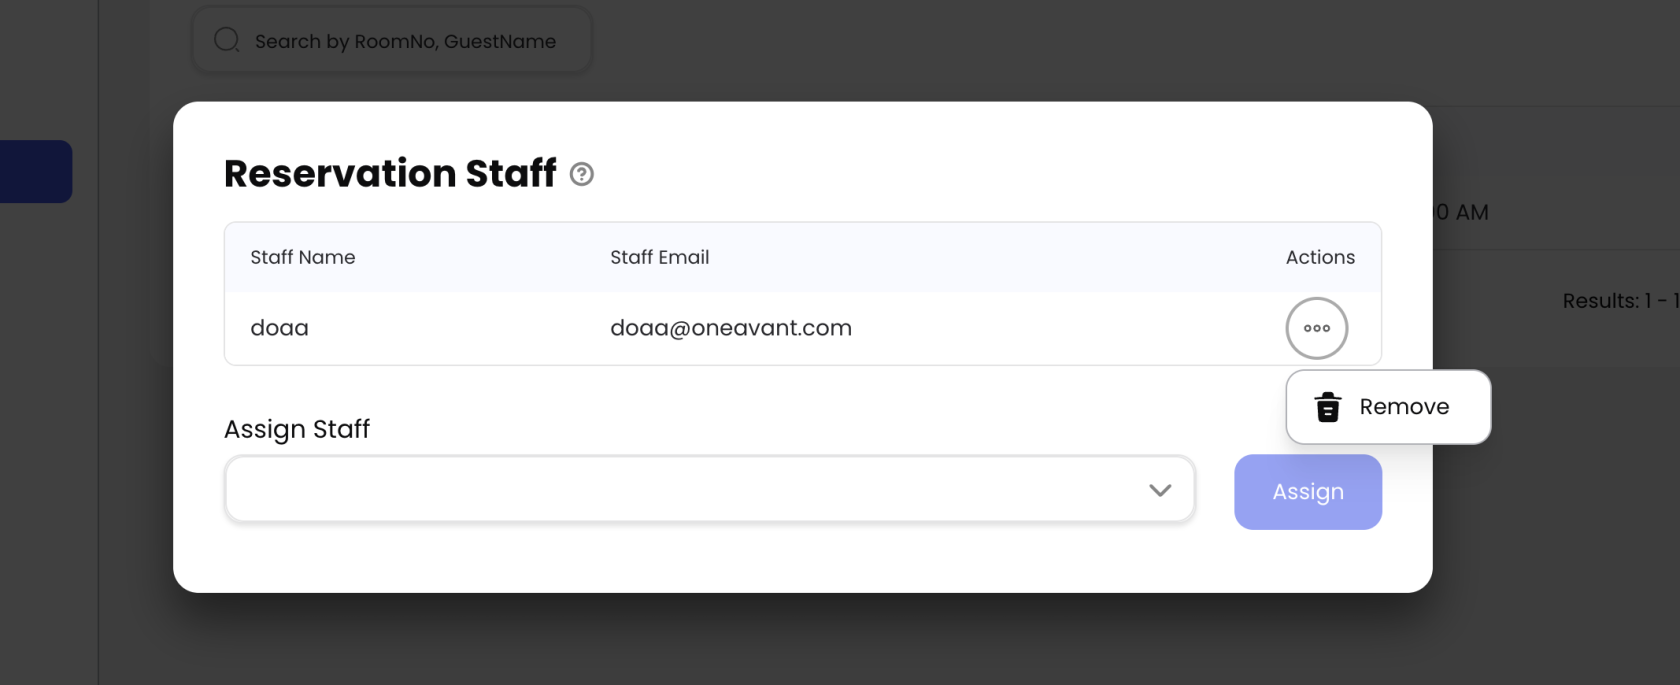Click the partially hidden AM time text
The height and width of the screenshot is (685, 1680).
pos(1463,212)
